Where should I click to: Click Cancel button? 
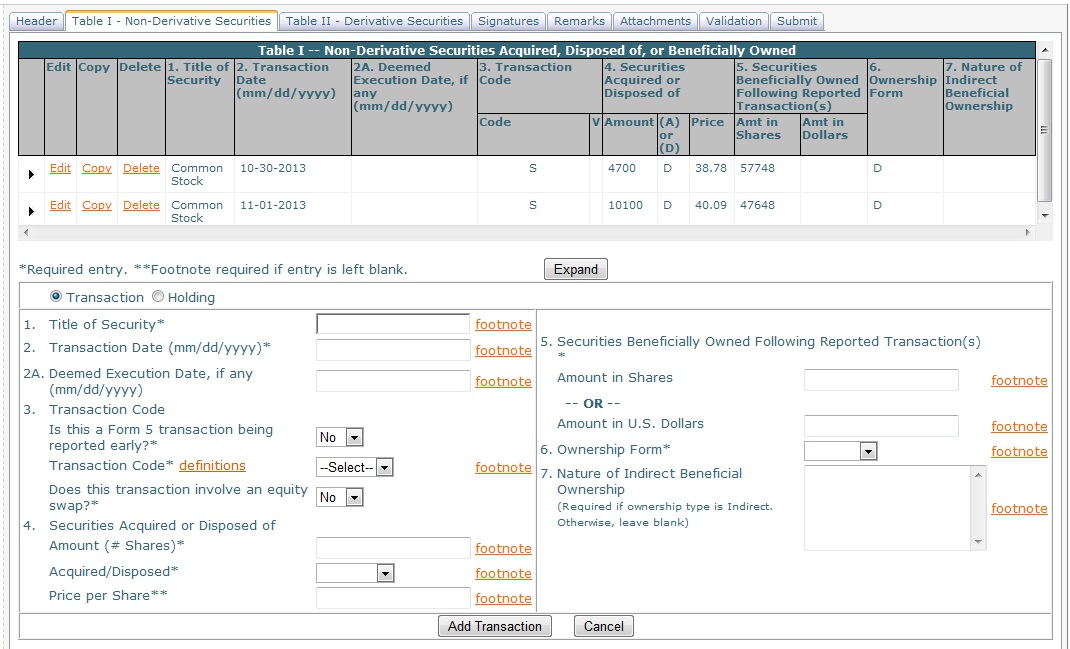click(x=604, y=626)
